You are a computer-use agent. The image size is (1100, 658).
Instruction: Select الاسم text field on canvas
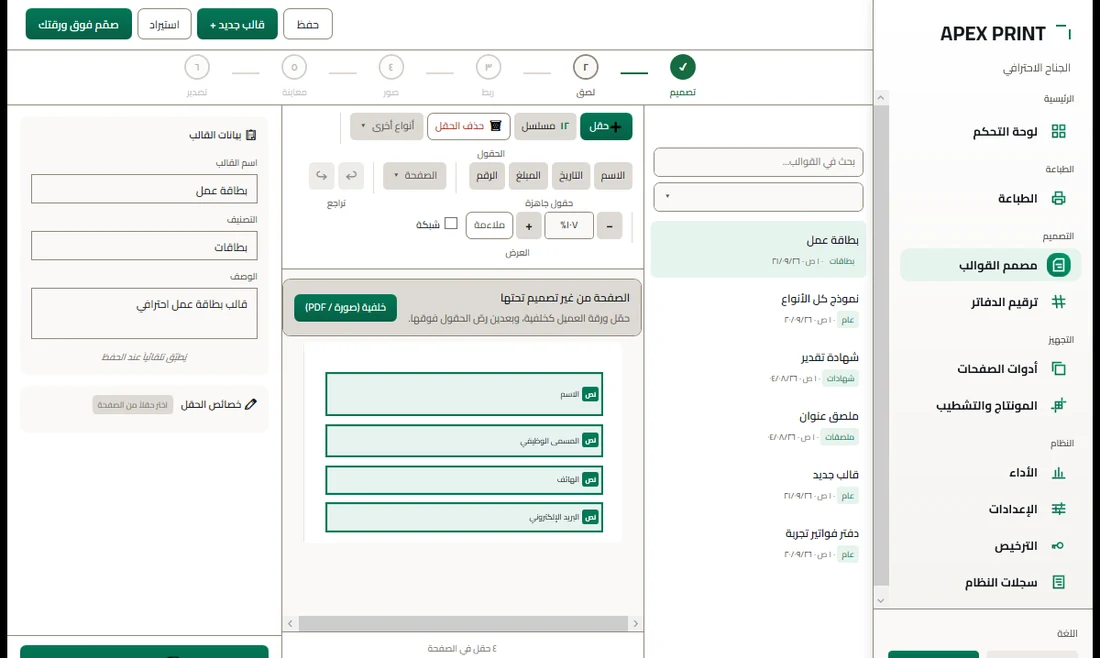464,394
